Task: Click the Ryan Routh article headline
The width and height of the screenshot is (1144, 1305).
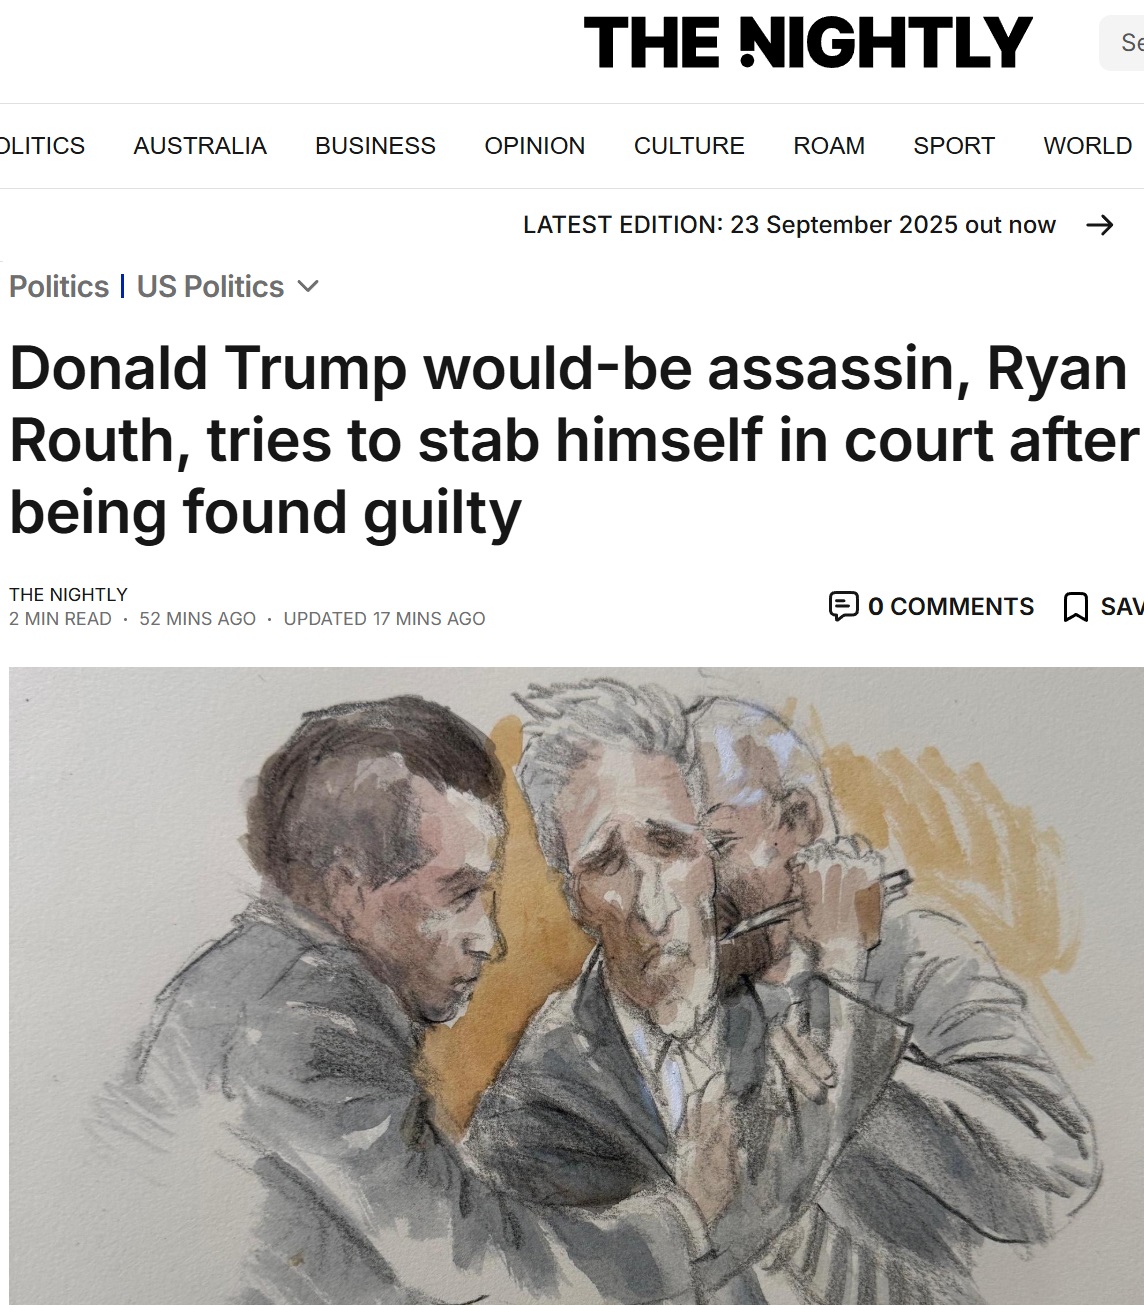Action: (x=574, y=440)
